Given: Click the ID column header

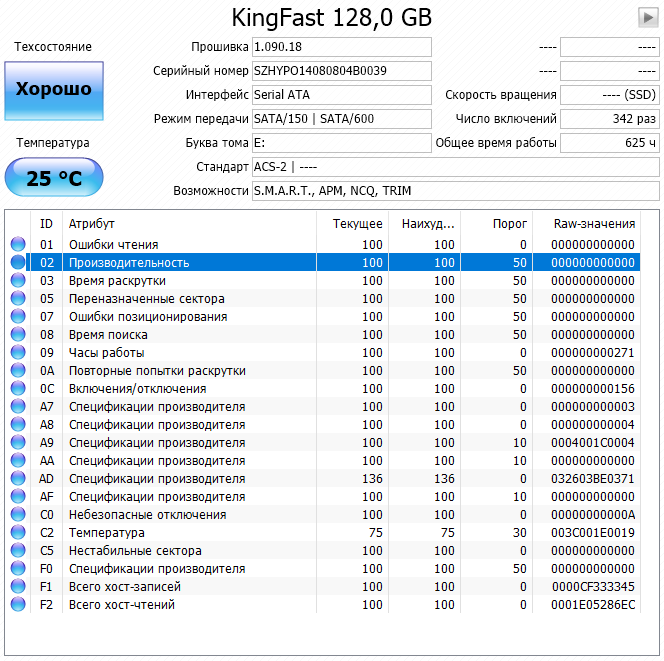Looking at the screenshot, I should pyautogui.click(x=46, y=224).
